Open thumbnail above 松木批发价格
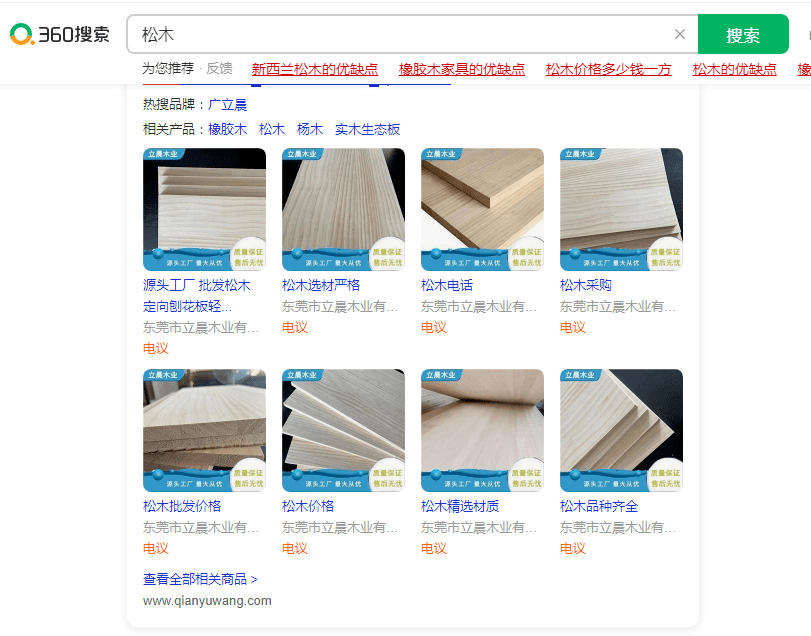 click(x=204, y=430)
